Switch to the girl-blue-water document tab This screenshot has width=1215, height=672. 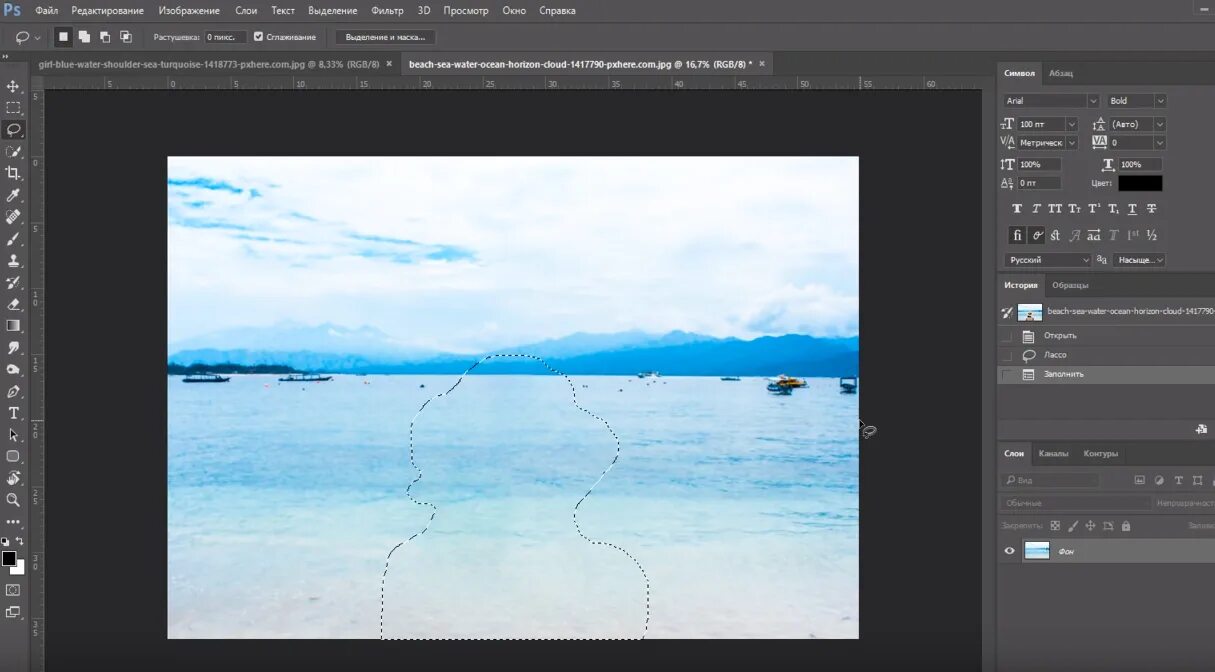coord(208,64)
